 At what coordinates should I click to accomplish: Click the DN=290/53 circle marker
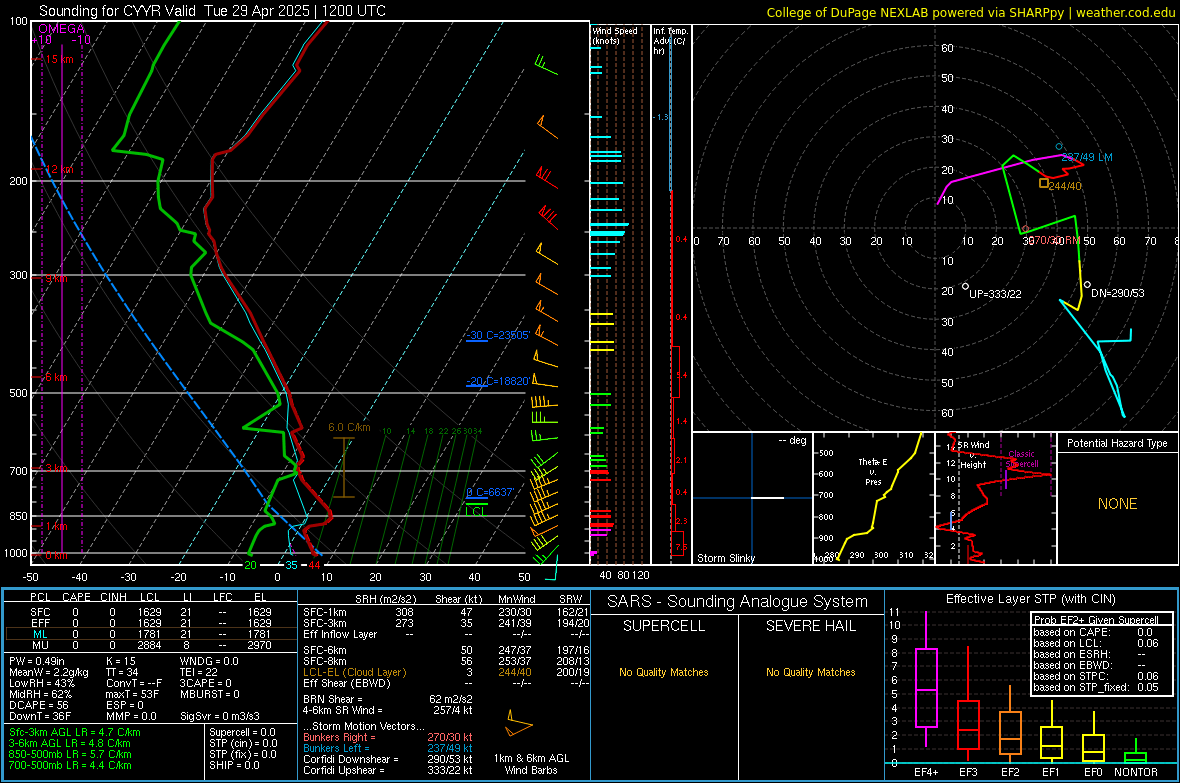click(1087, 285)
